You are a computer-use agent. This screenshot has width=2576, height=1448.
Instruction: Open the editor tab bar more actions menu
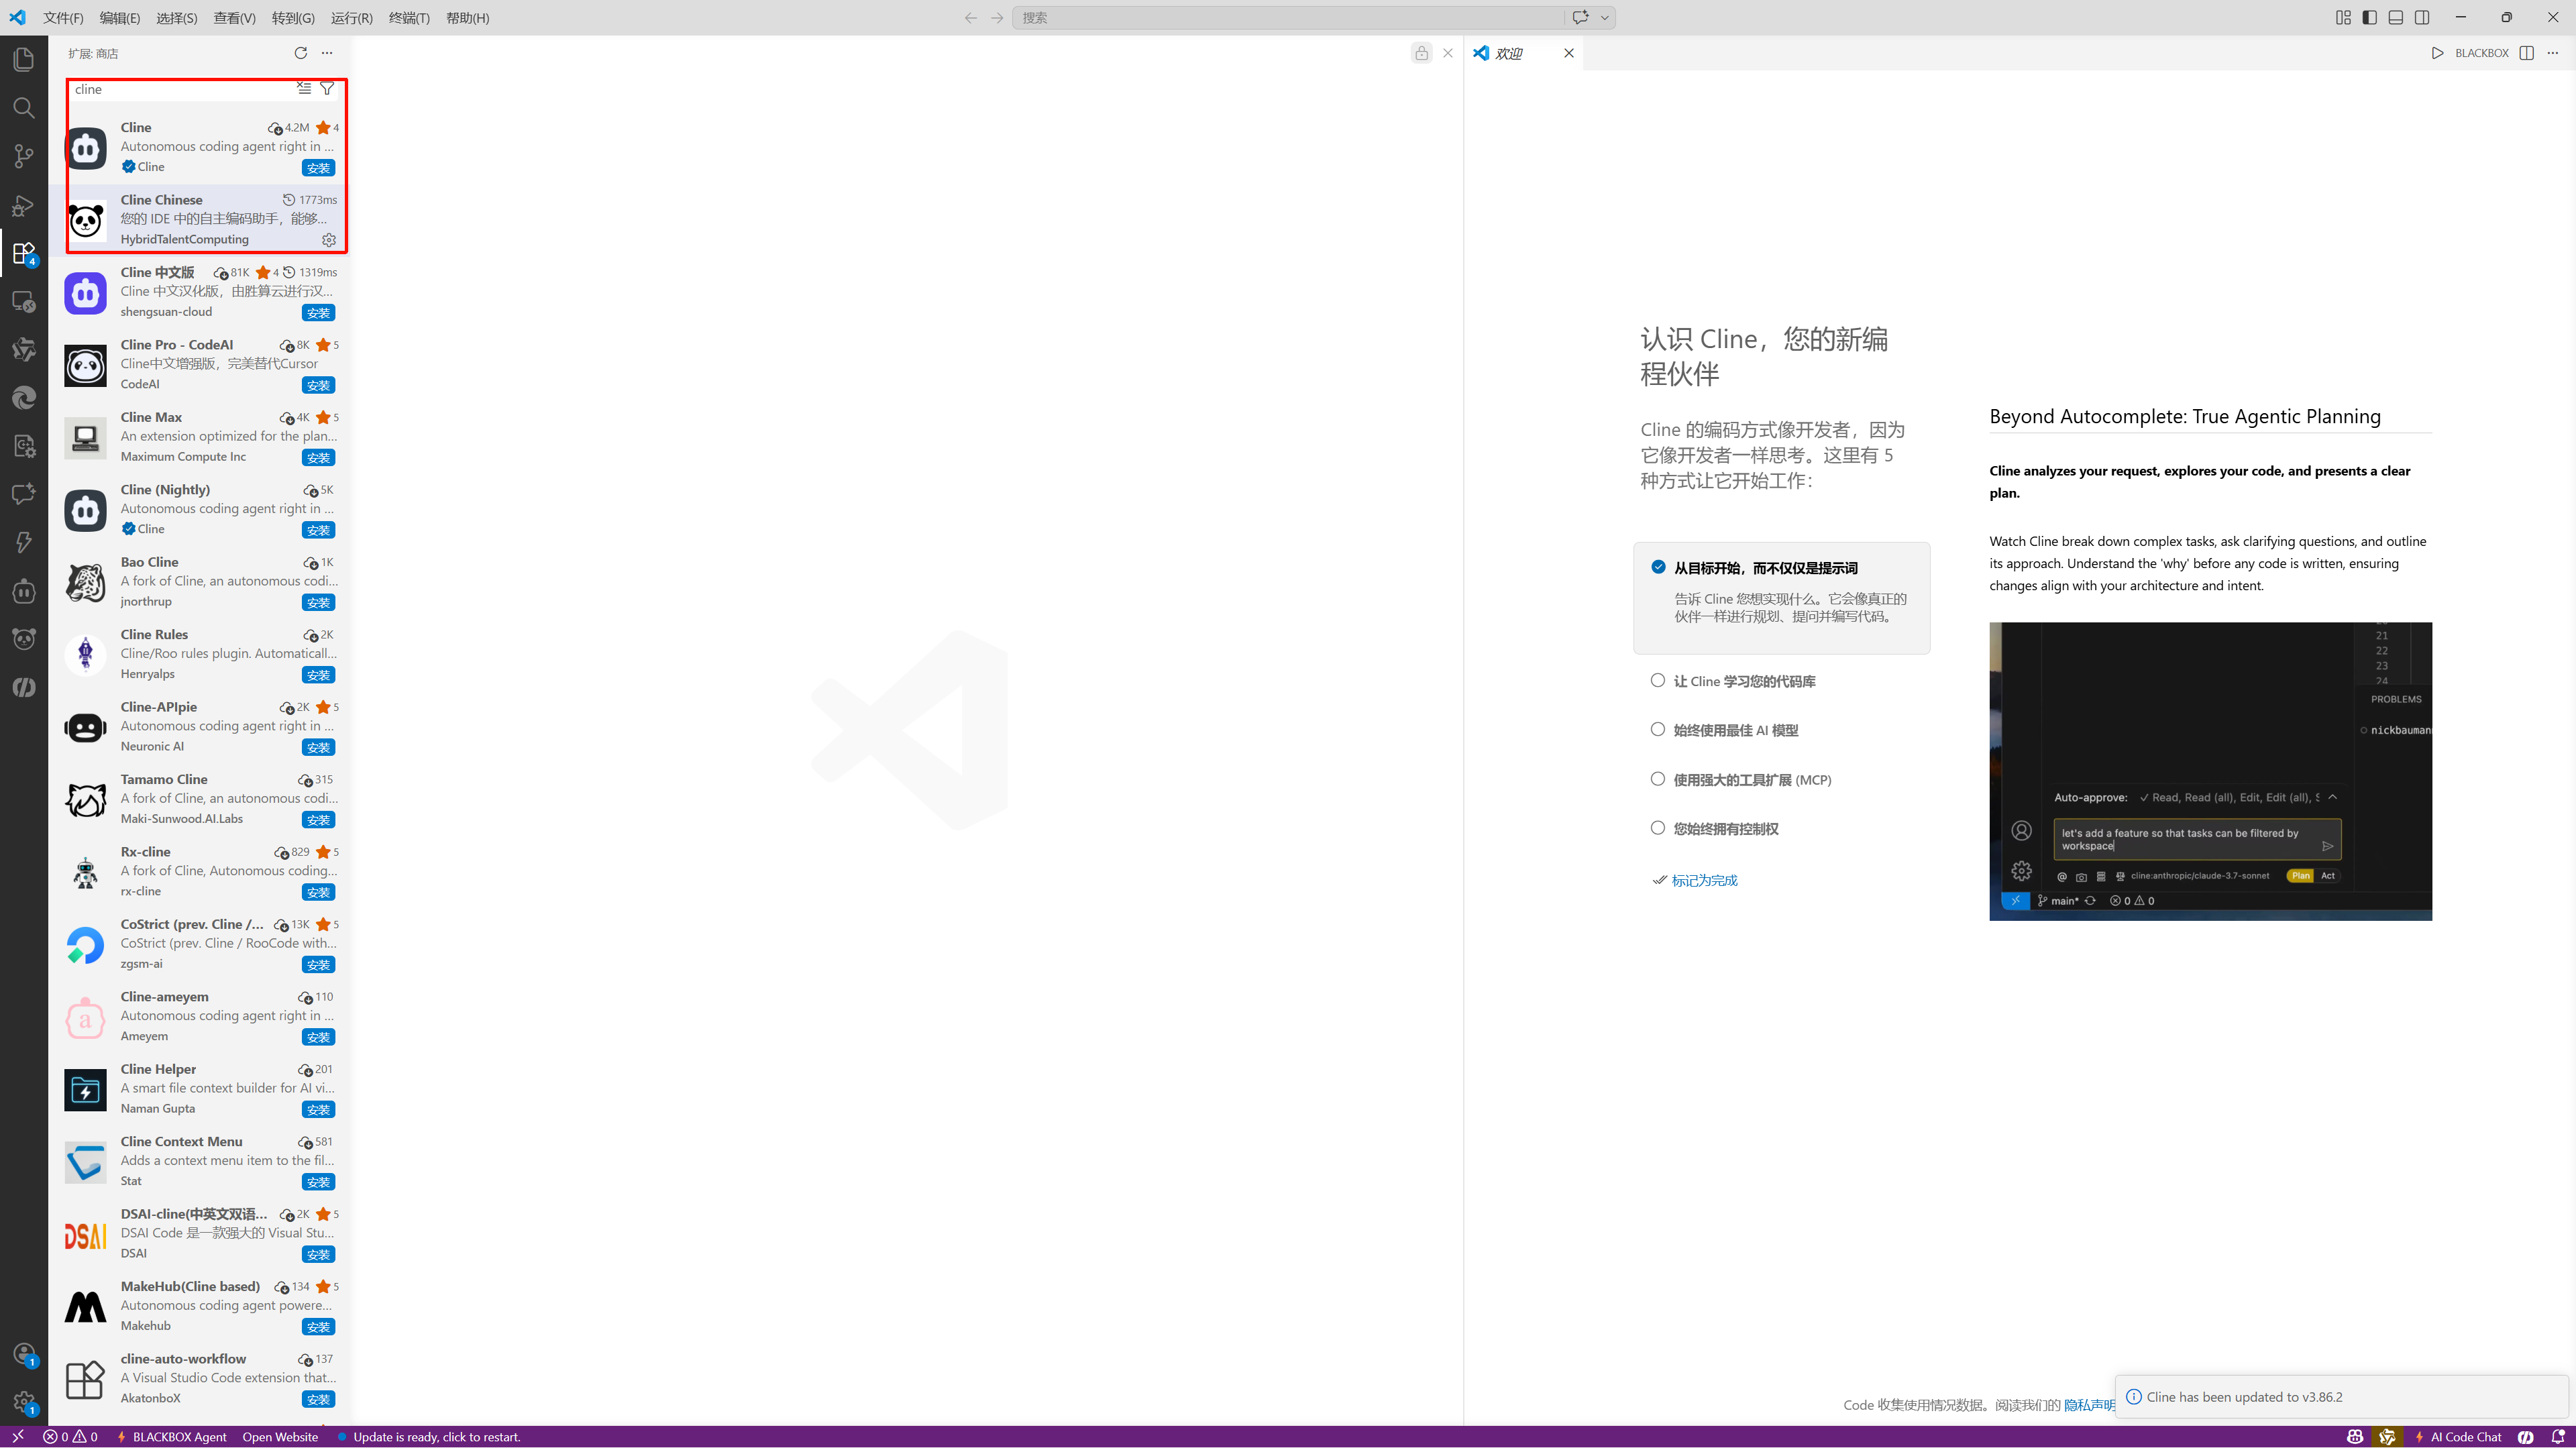coord(2553,53)
